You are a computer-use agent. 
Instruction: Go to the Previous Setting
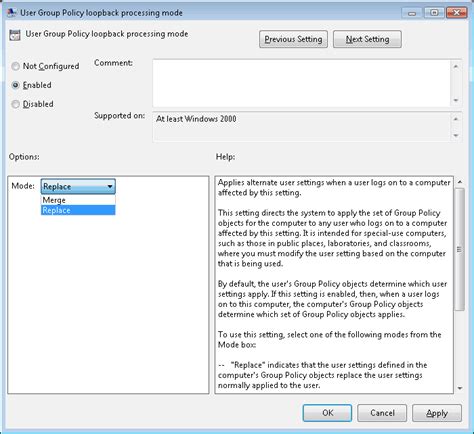click(293, 39)
